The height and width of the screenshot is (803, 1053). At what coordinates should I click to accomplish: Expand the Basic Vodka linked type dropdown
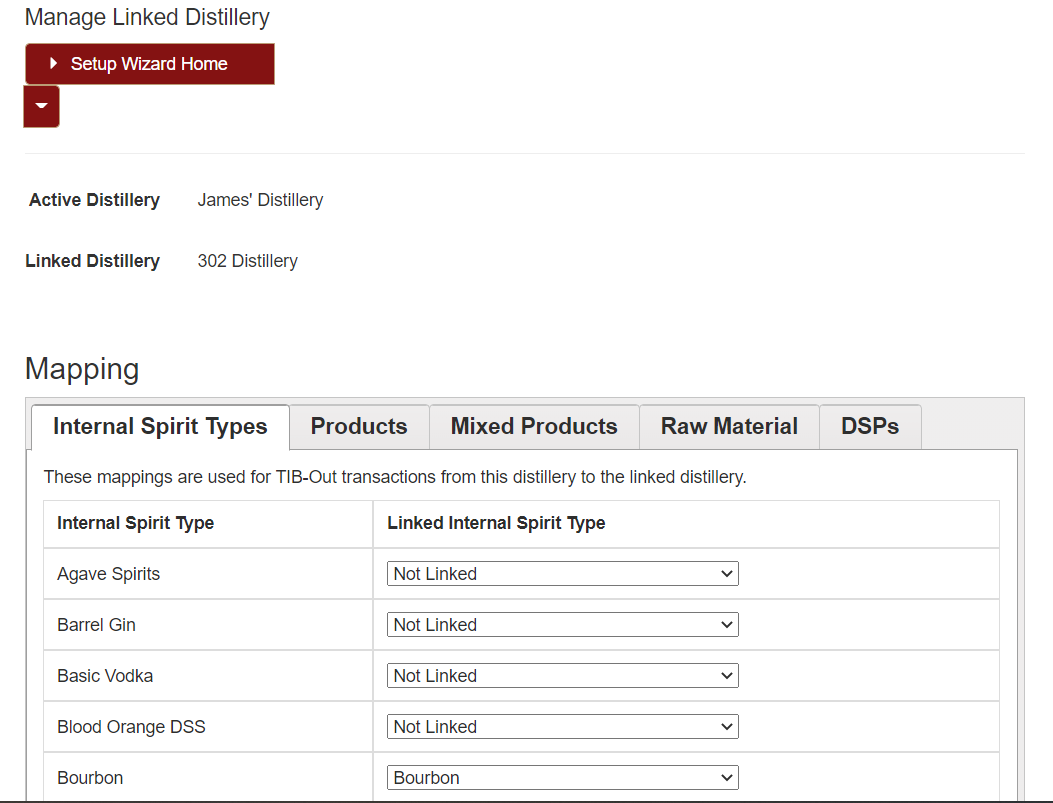[x=563, y=675]
